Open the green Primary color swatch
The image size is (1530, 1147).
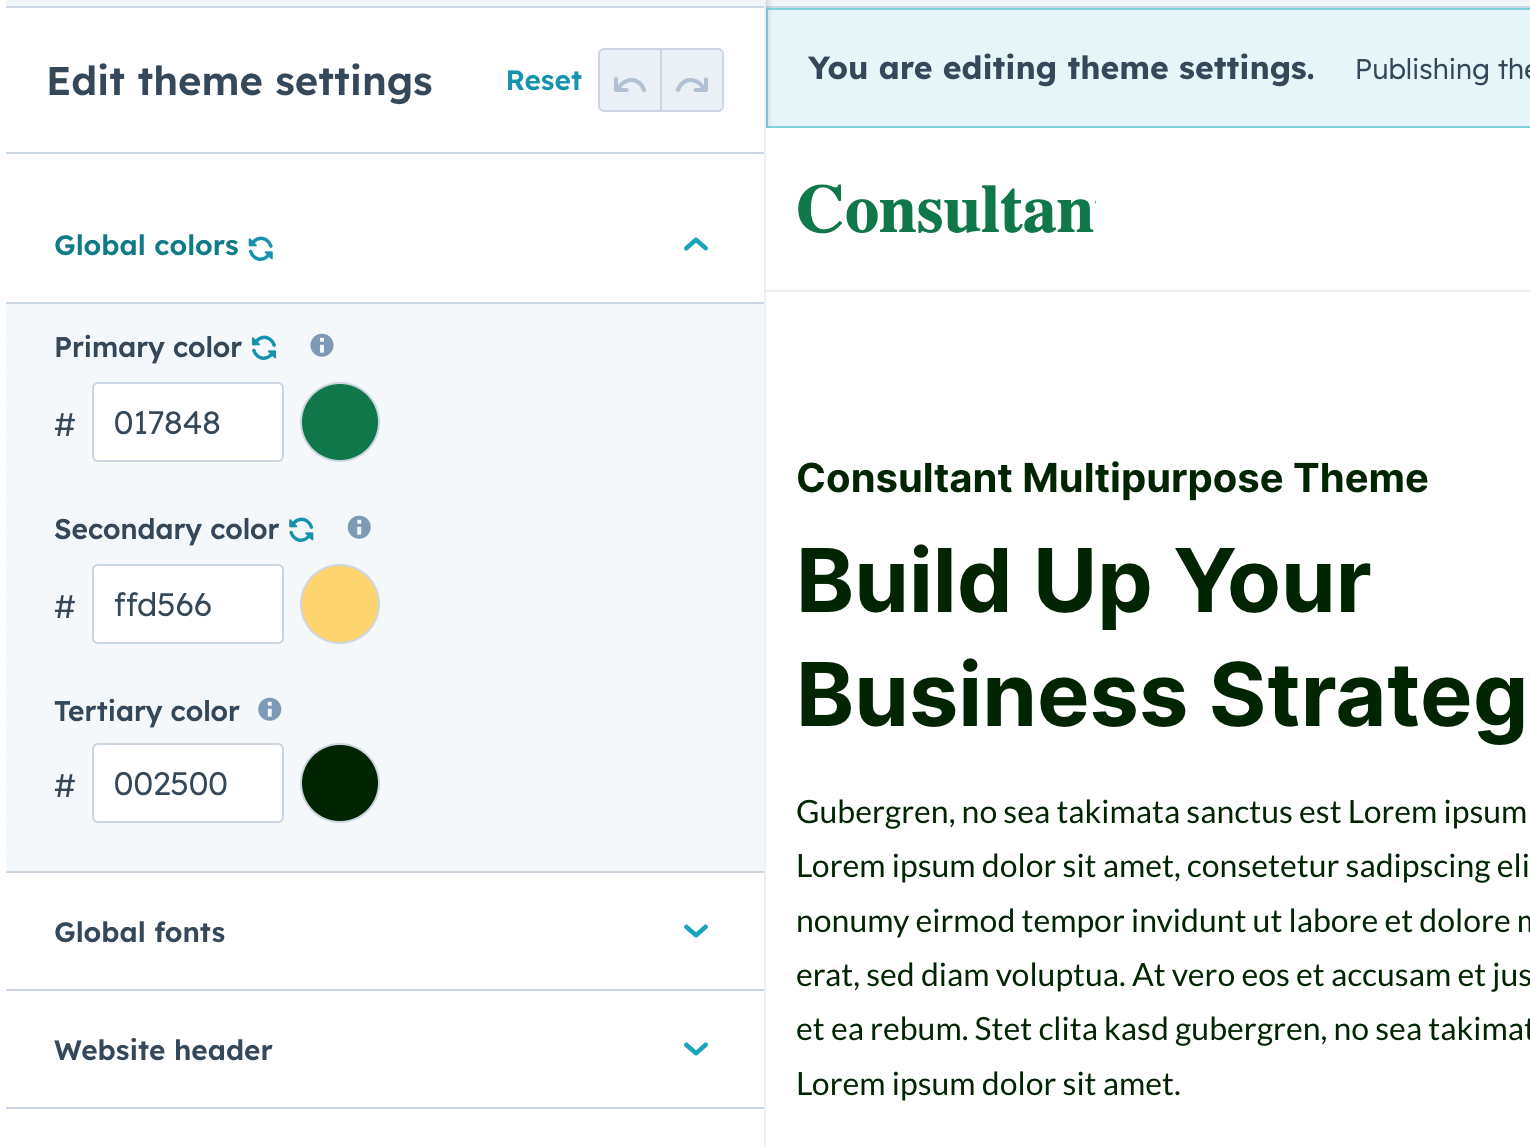pos(340,422)
